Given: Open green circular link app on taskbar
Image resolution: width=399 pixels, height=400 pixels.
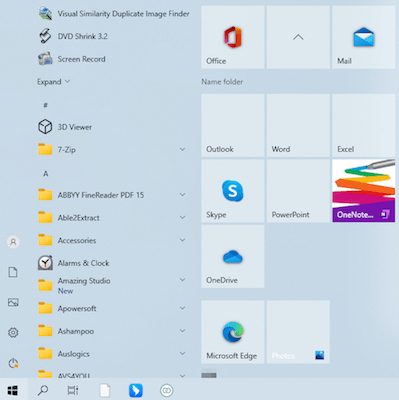Looking at the screenshot, I should click(x=166, y=390).
